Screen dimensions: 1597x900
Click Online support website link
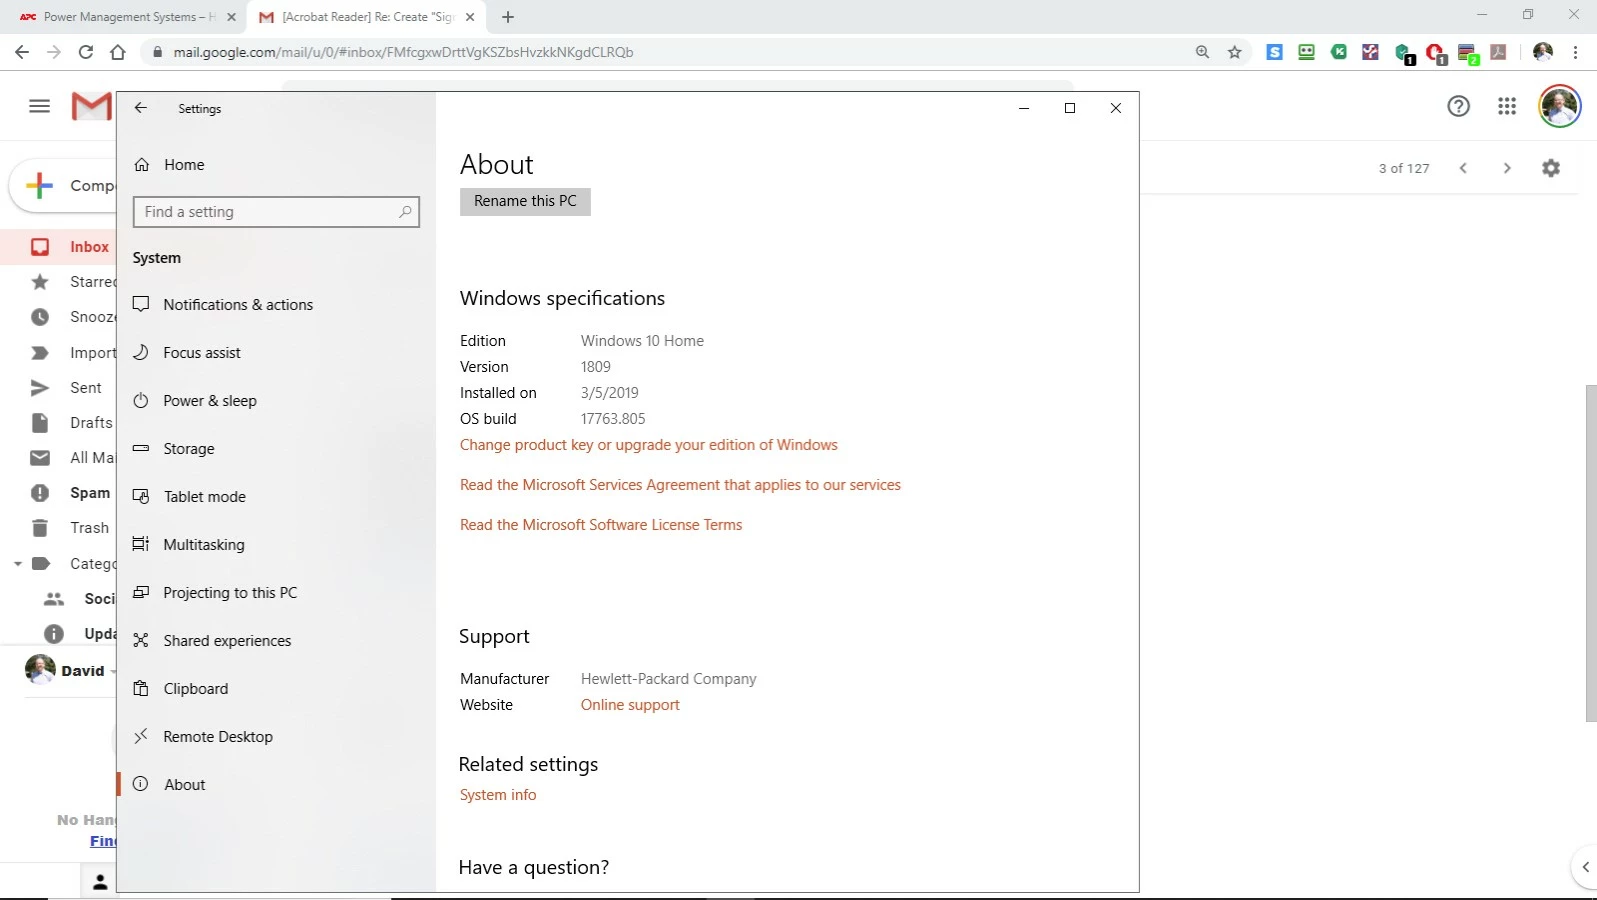coord(630,705)
